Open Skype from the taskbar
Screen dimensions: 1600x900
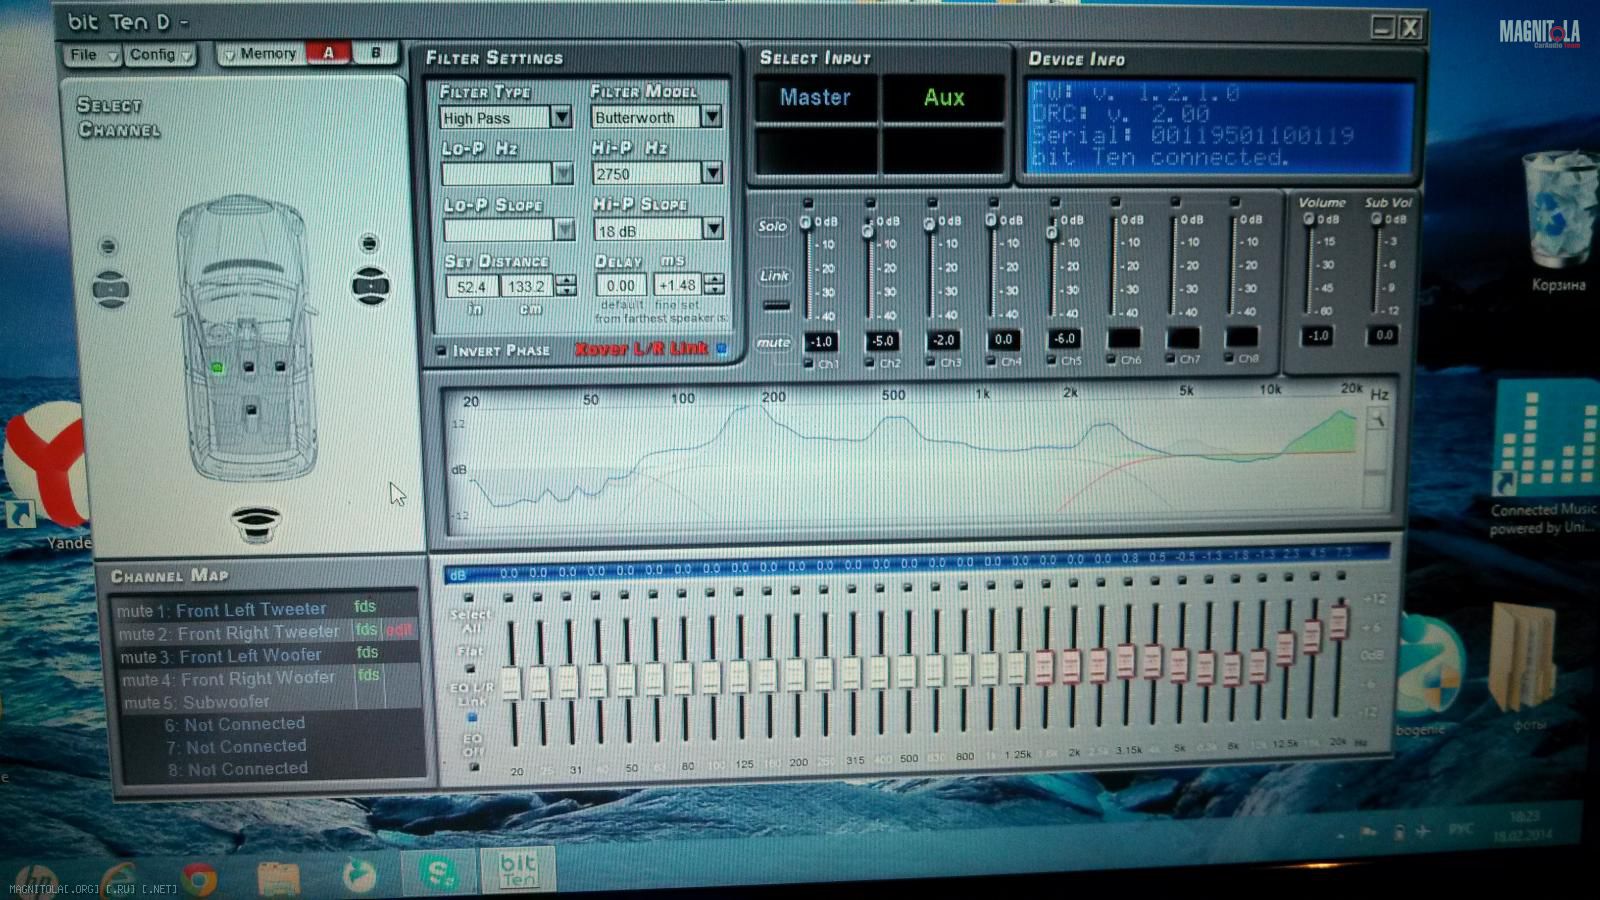pos(439,874)
